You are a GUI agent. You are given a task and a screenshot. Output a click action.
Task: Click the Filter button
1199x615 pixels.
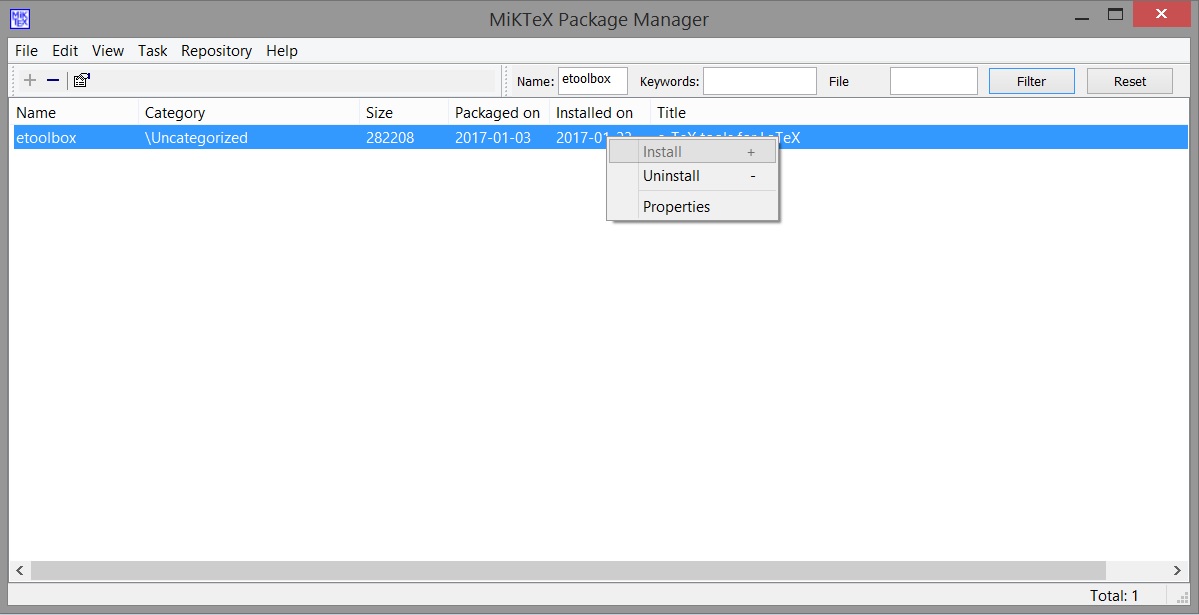coord(1032,81)
